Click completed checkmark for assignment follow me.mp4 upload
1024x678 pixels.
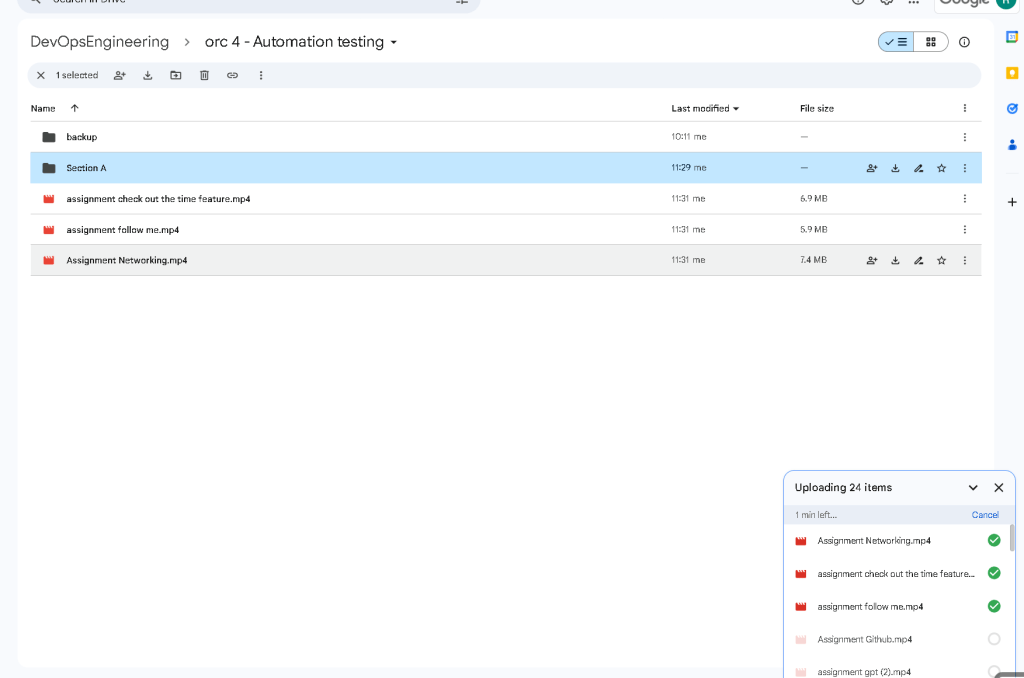point(994,606)
